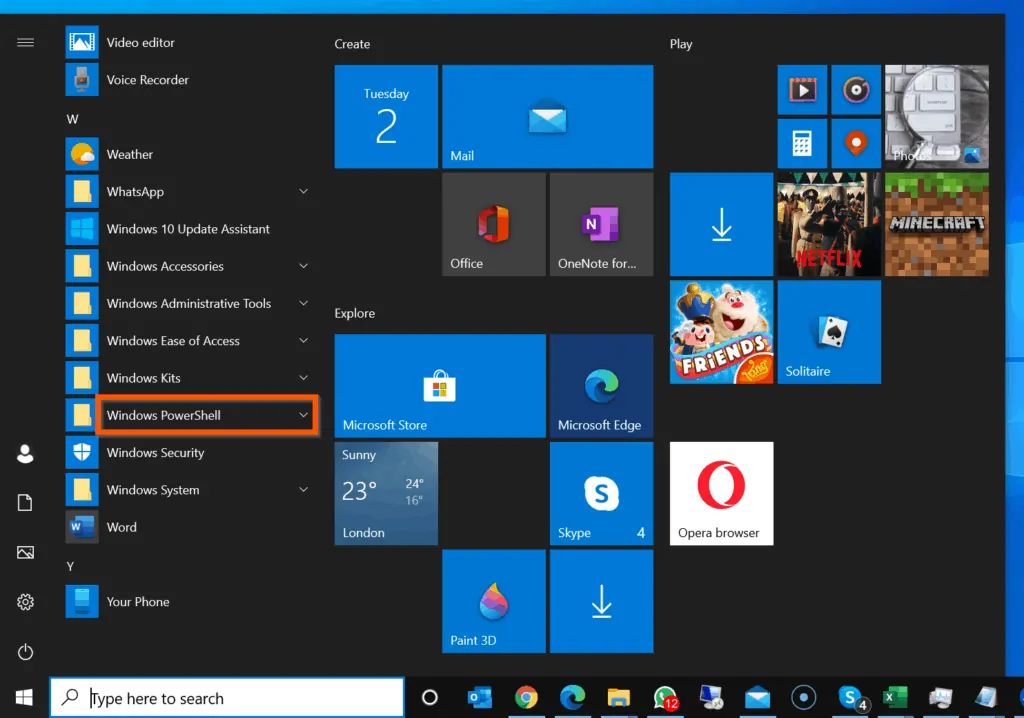The image size is (1024, 718).
Task: Click the Explore group header
Action: pos(355,313)
